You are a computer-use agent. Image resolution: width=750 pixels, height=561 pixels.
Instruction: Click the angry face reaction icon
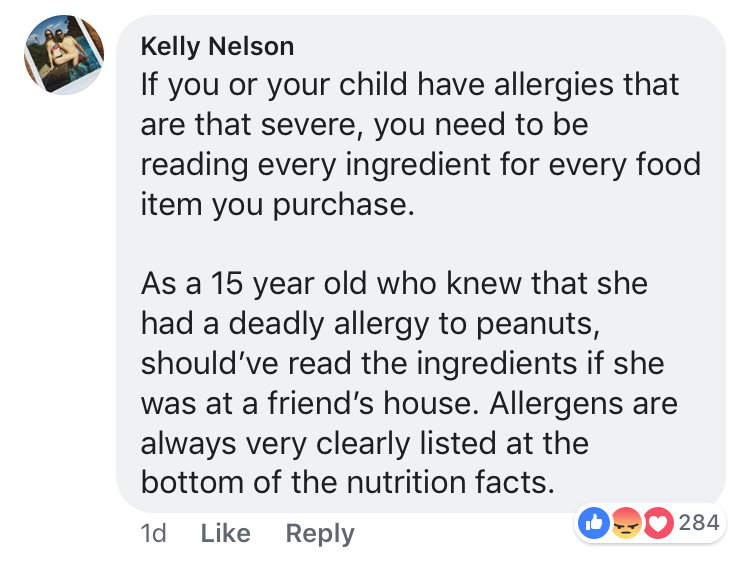click(x=626, y=523)
